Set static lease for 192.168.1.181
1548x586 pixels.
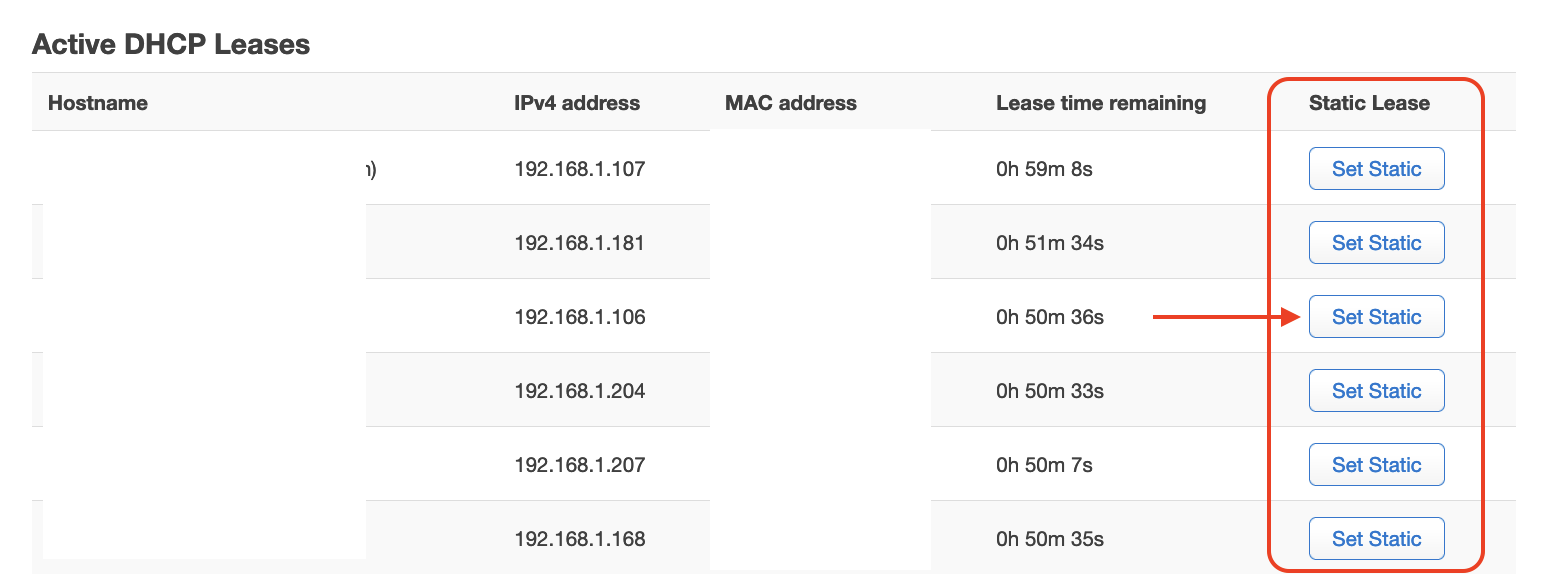(1376, 243)
